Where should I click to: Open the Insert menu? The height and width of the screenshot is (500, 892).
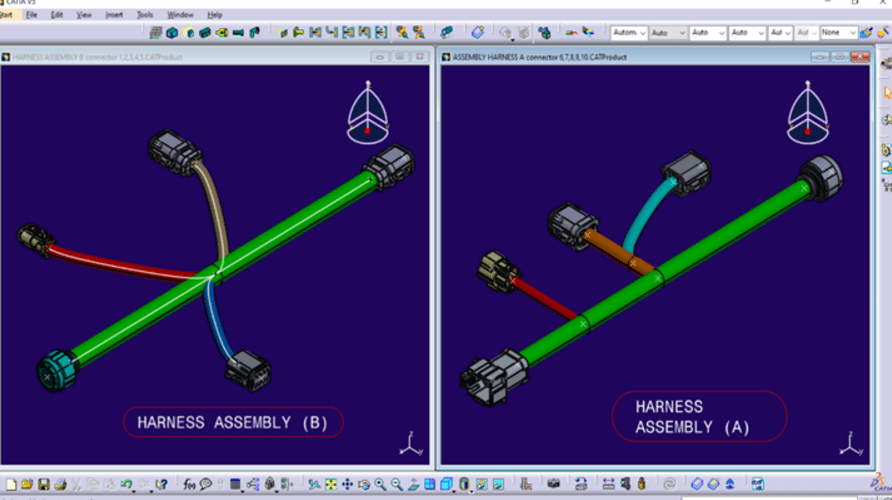coord(114,15)
